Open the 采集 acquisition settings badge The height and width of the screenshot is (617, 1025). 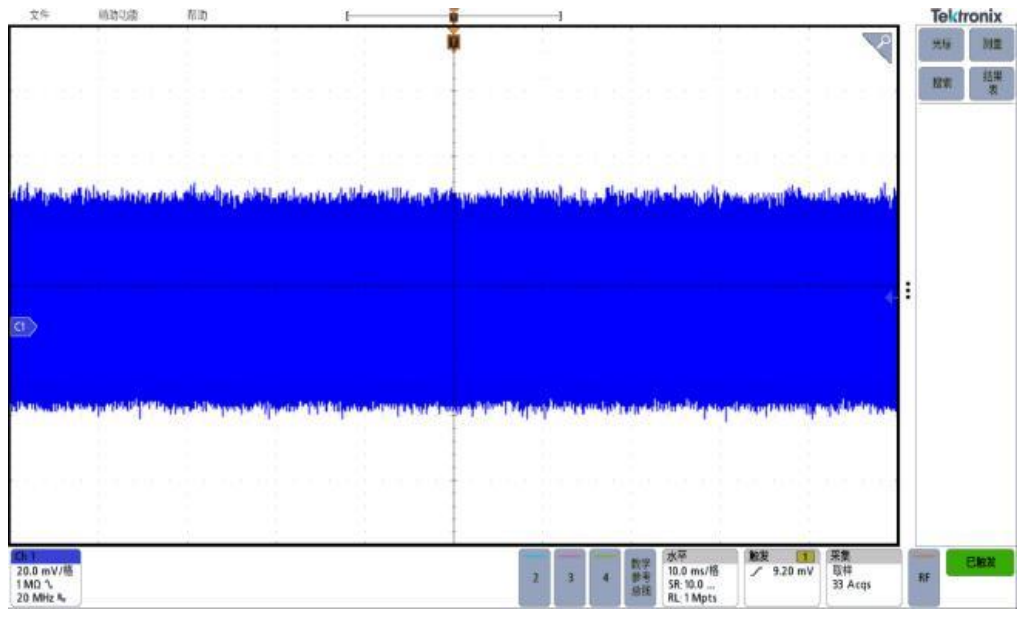pyautogui.click(x=864, y=578)
